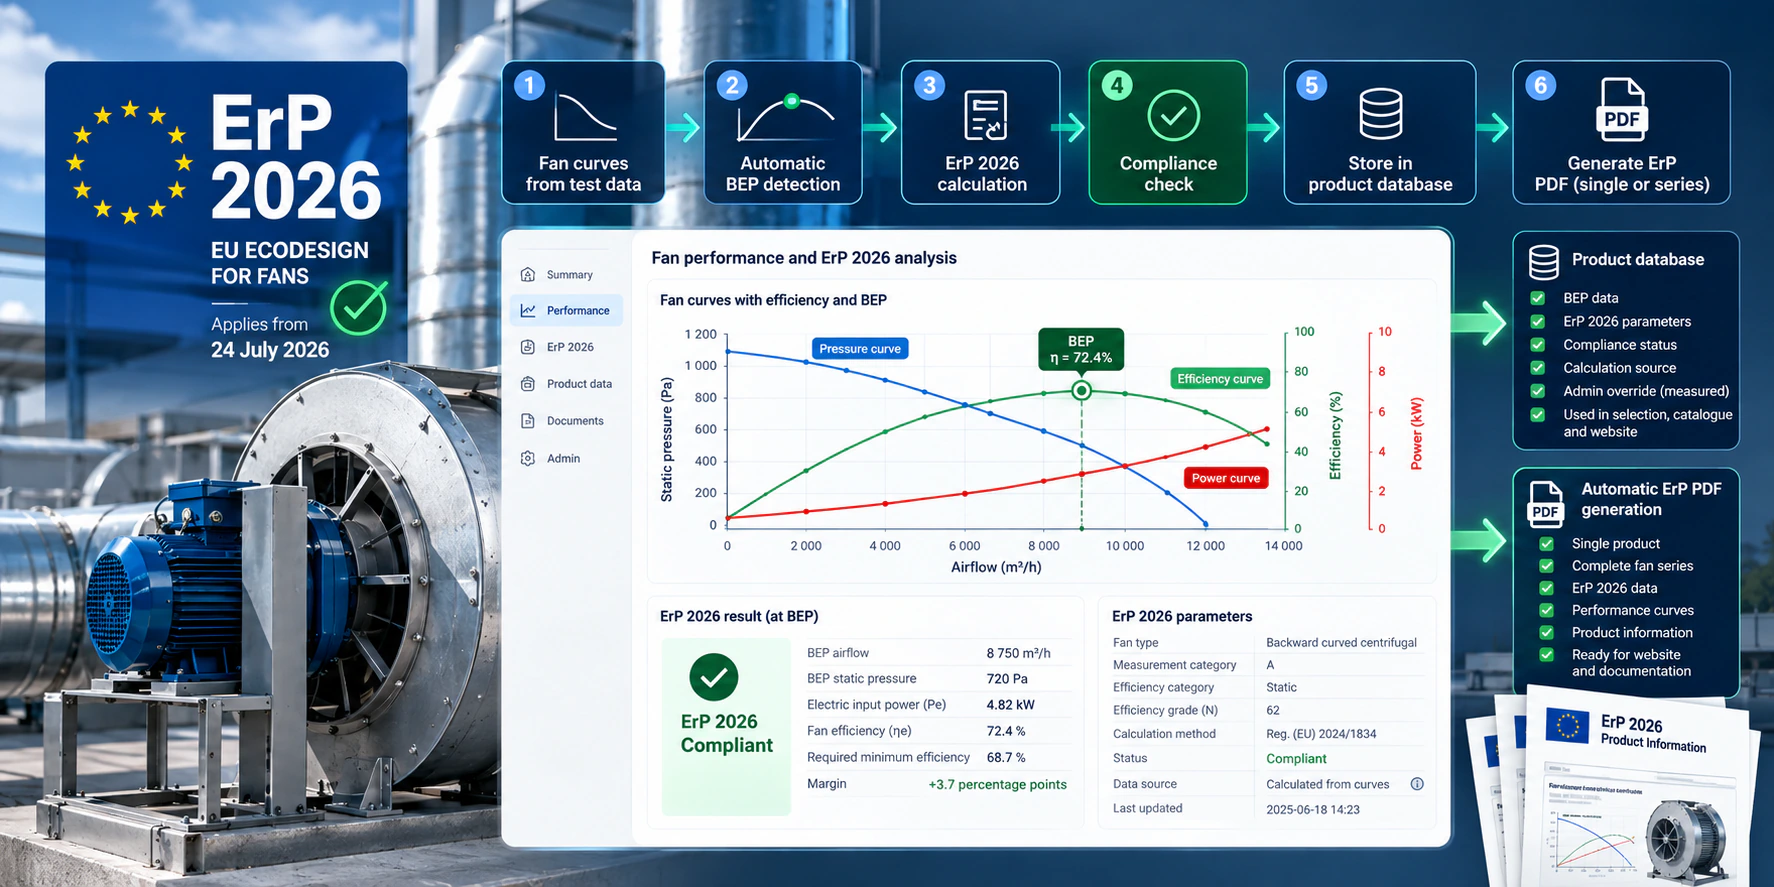Toggle the Ready for website and documentation checkbox
The width and height of the screenshot is (1774, 887).
(x=1546, y=655)
